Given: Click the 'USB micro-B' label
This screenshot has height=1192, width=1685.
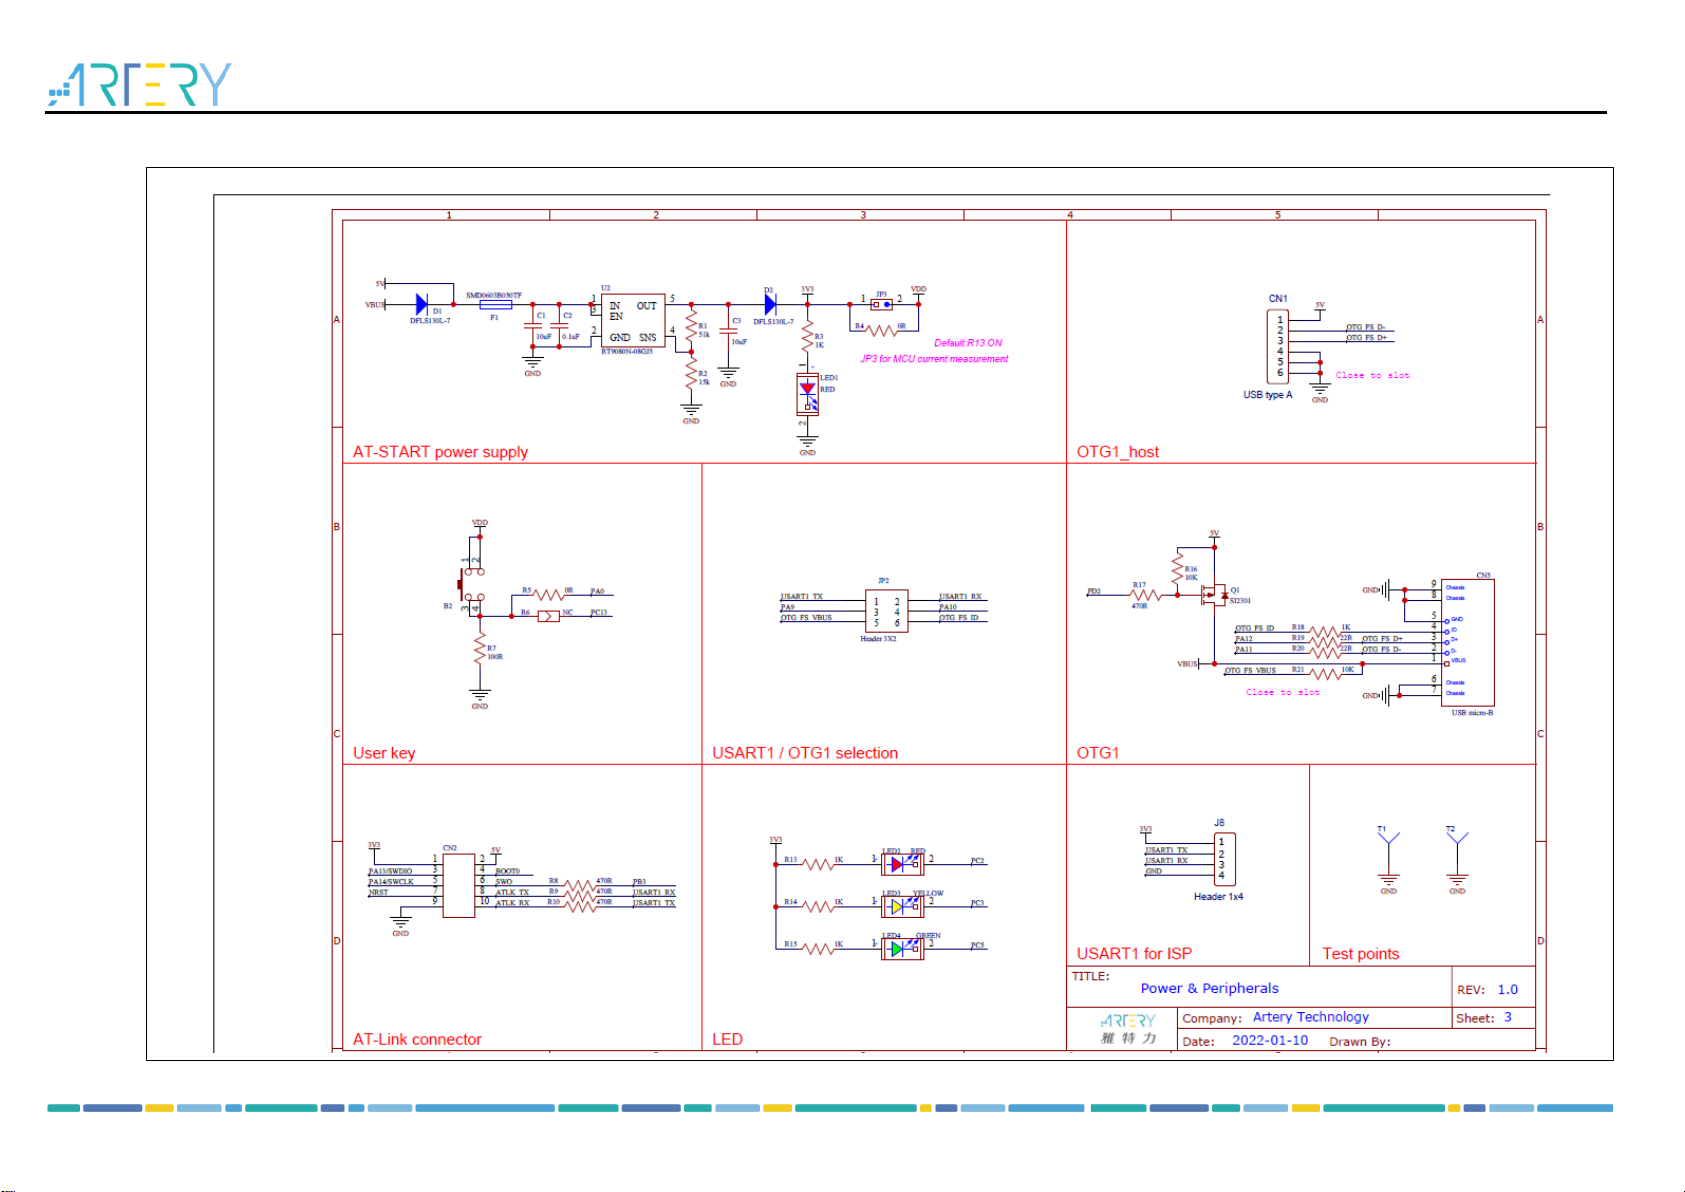Looking at the screenshot, I should point(1472,713).
